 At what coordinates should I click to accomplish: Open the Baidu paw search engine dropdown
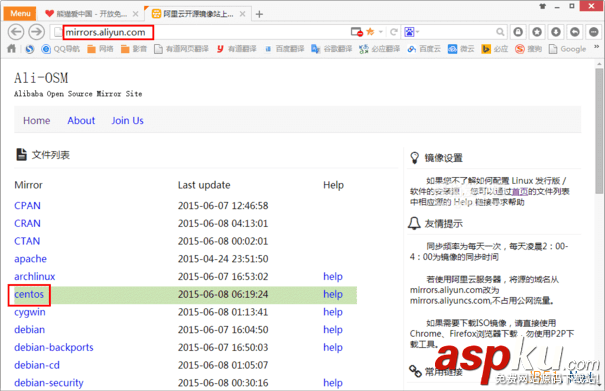[411, 32]
